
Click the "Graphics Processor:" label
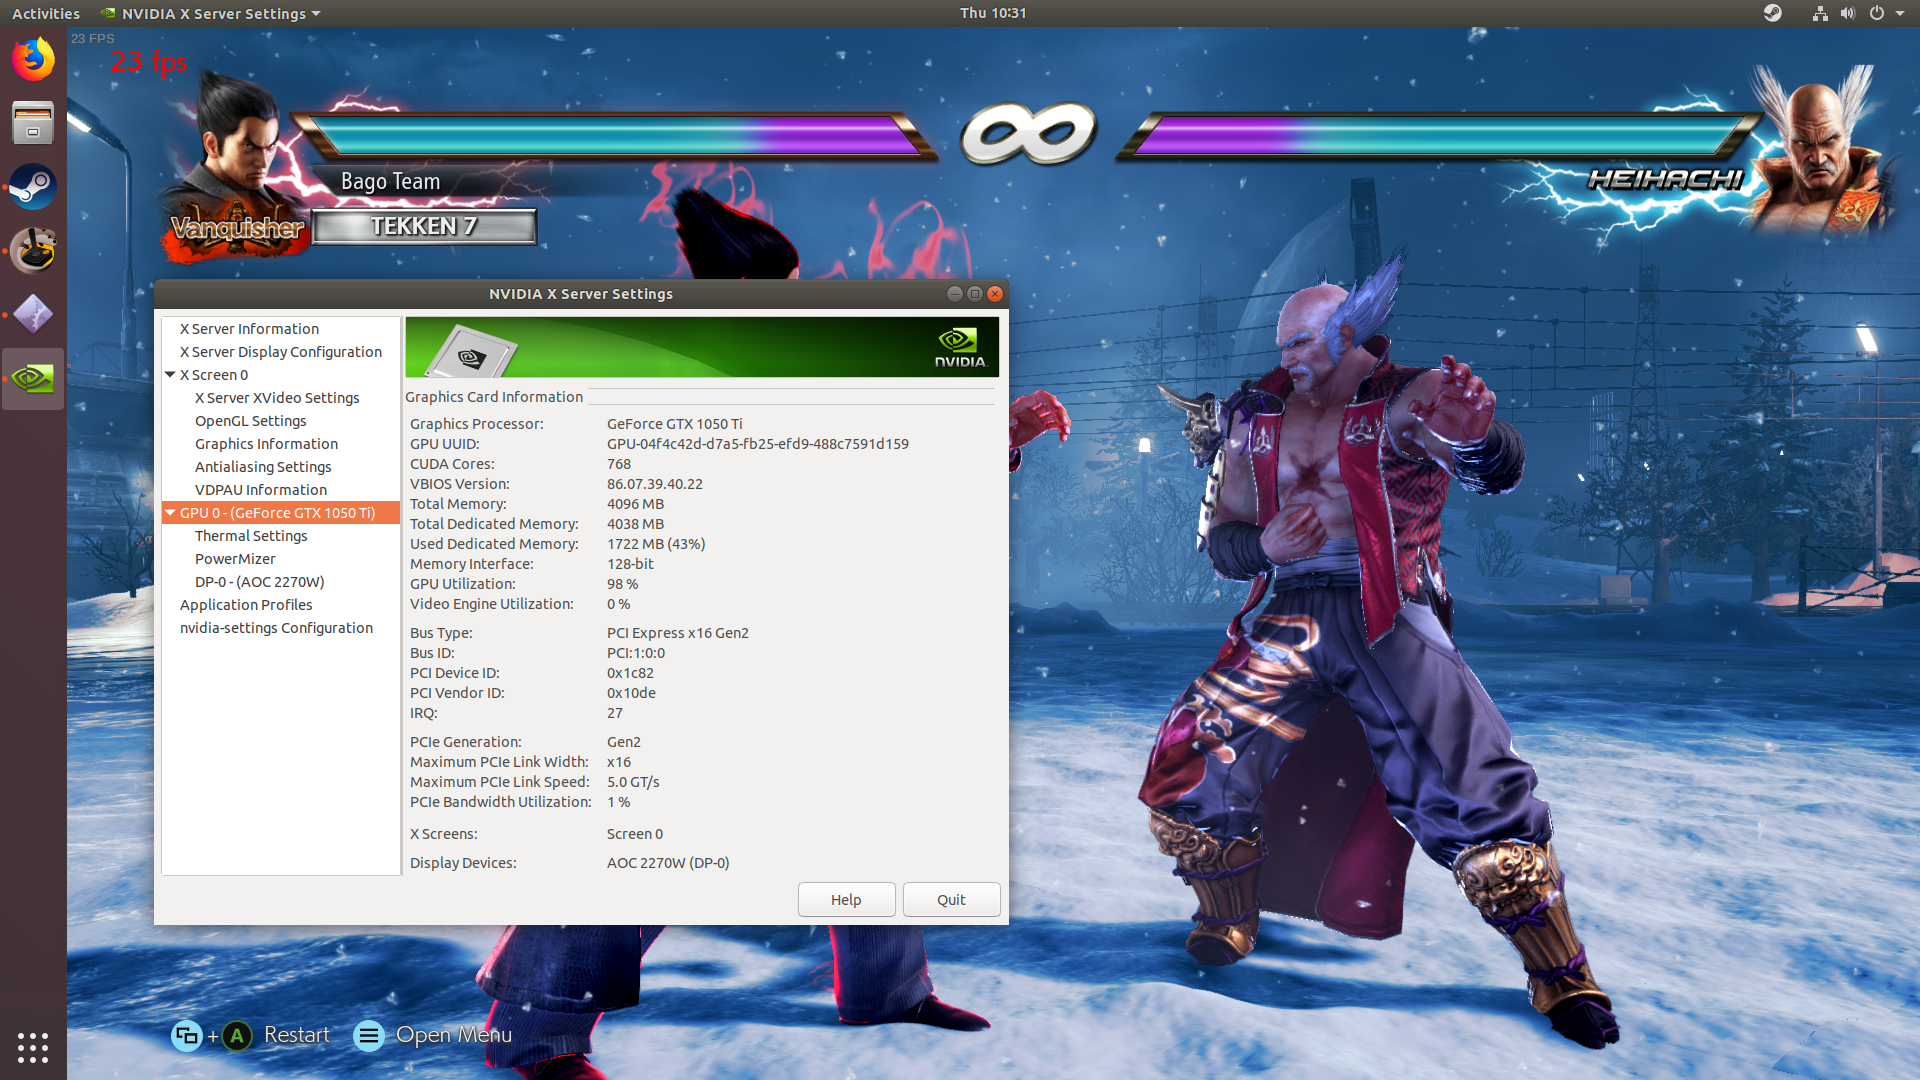click(477, 424)
